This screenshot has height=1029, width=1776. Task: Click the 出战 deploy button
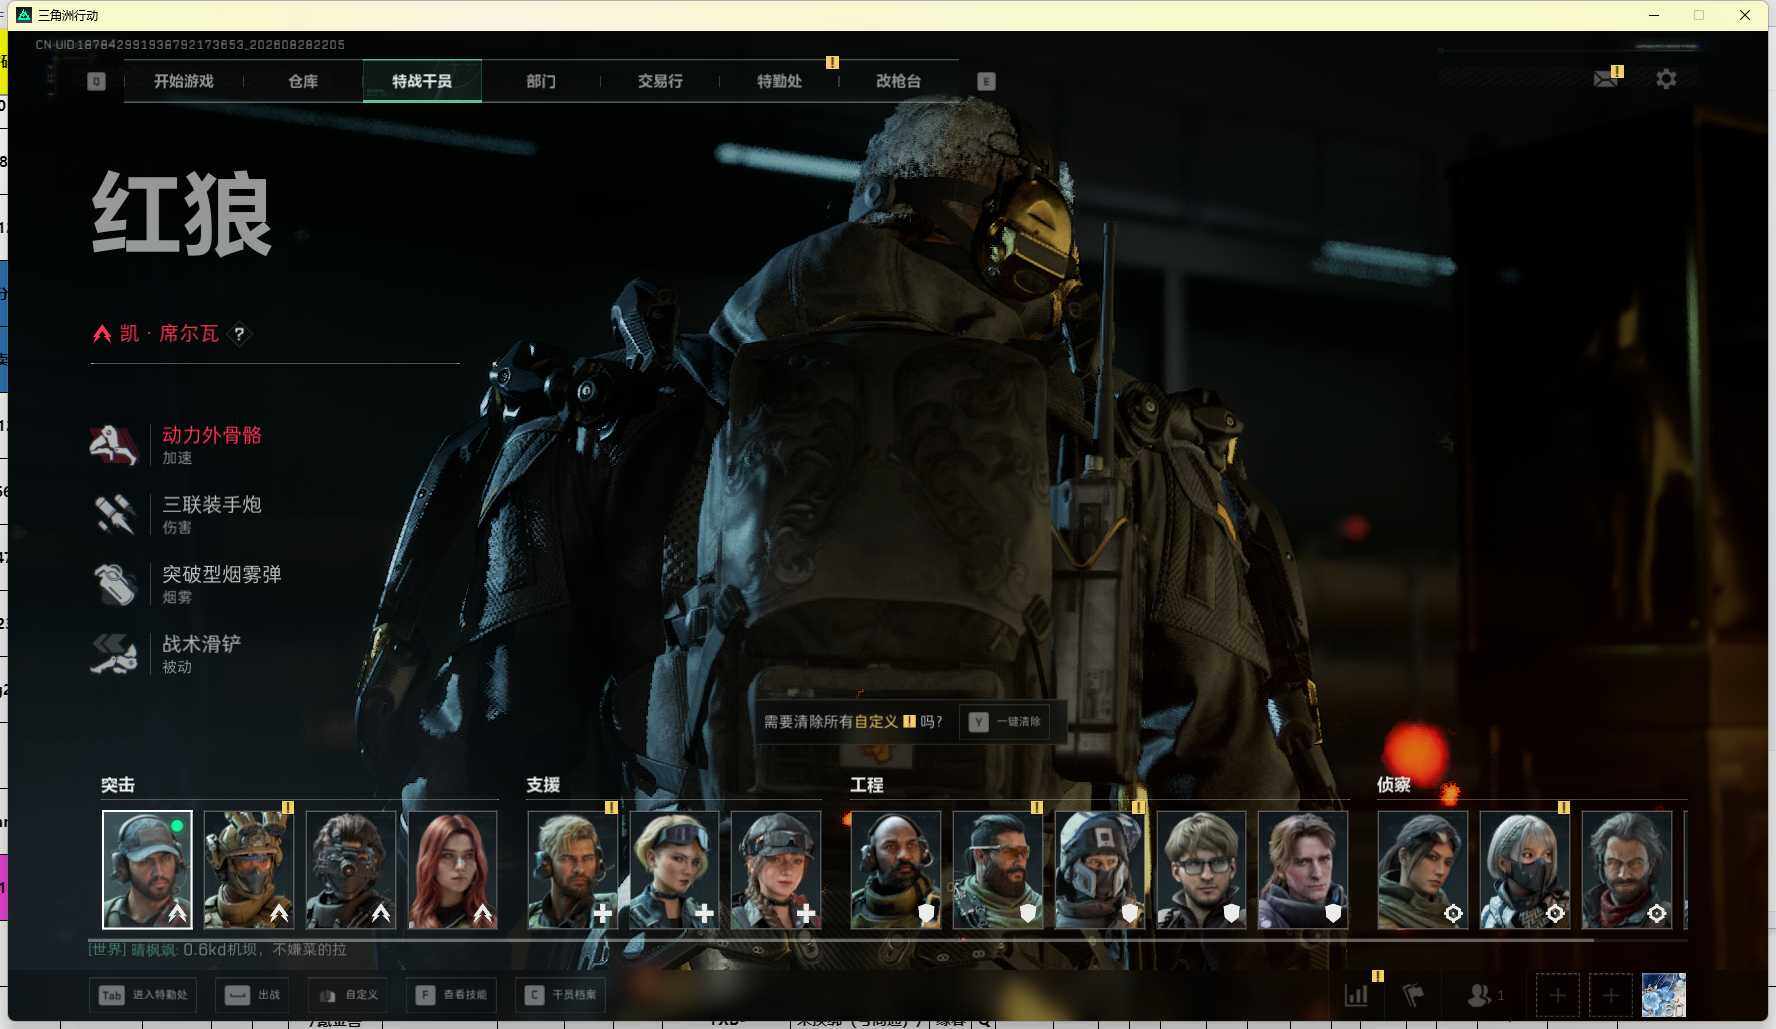[x=254, y=995]
